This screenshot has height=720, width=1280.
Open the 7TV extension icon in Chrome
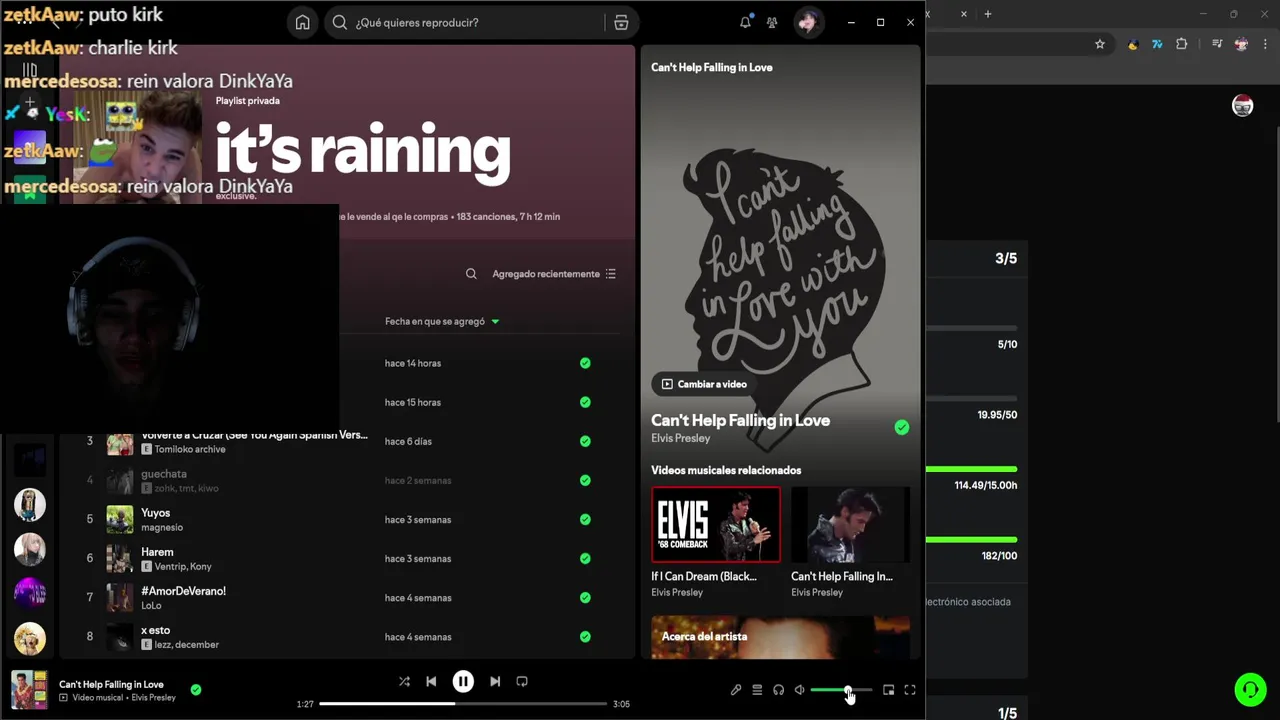click(x=1157, y=44)
